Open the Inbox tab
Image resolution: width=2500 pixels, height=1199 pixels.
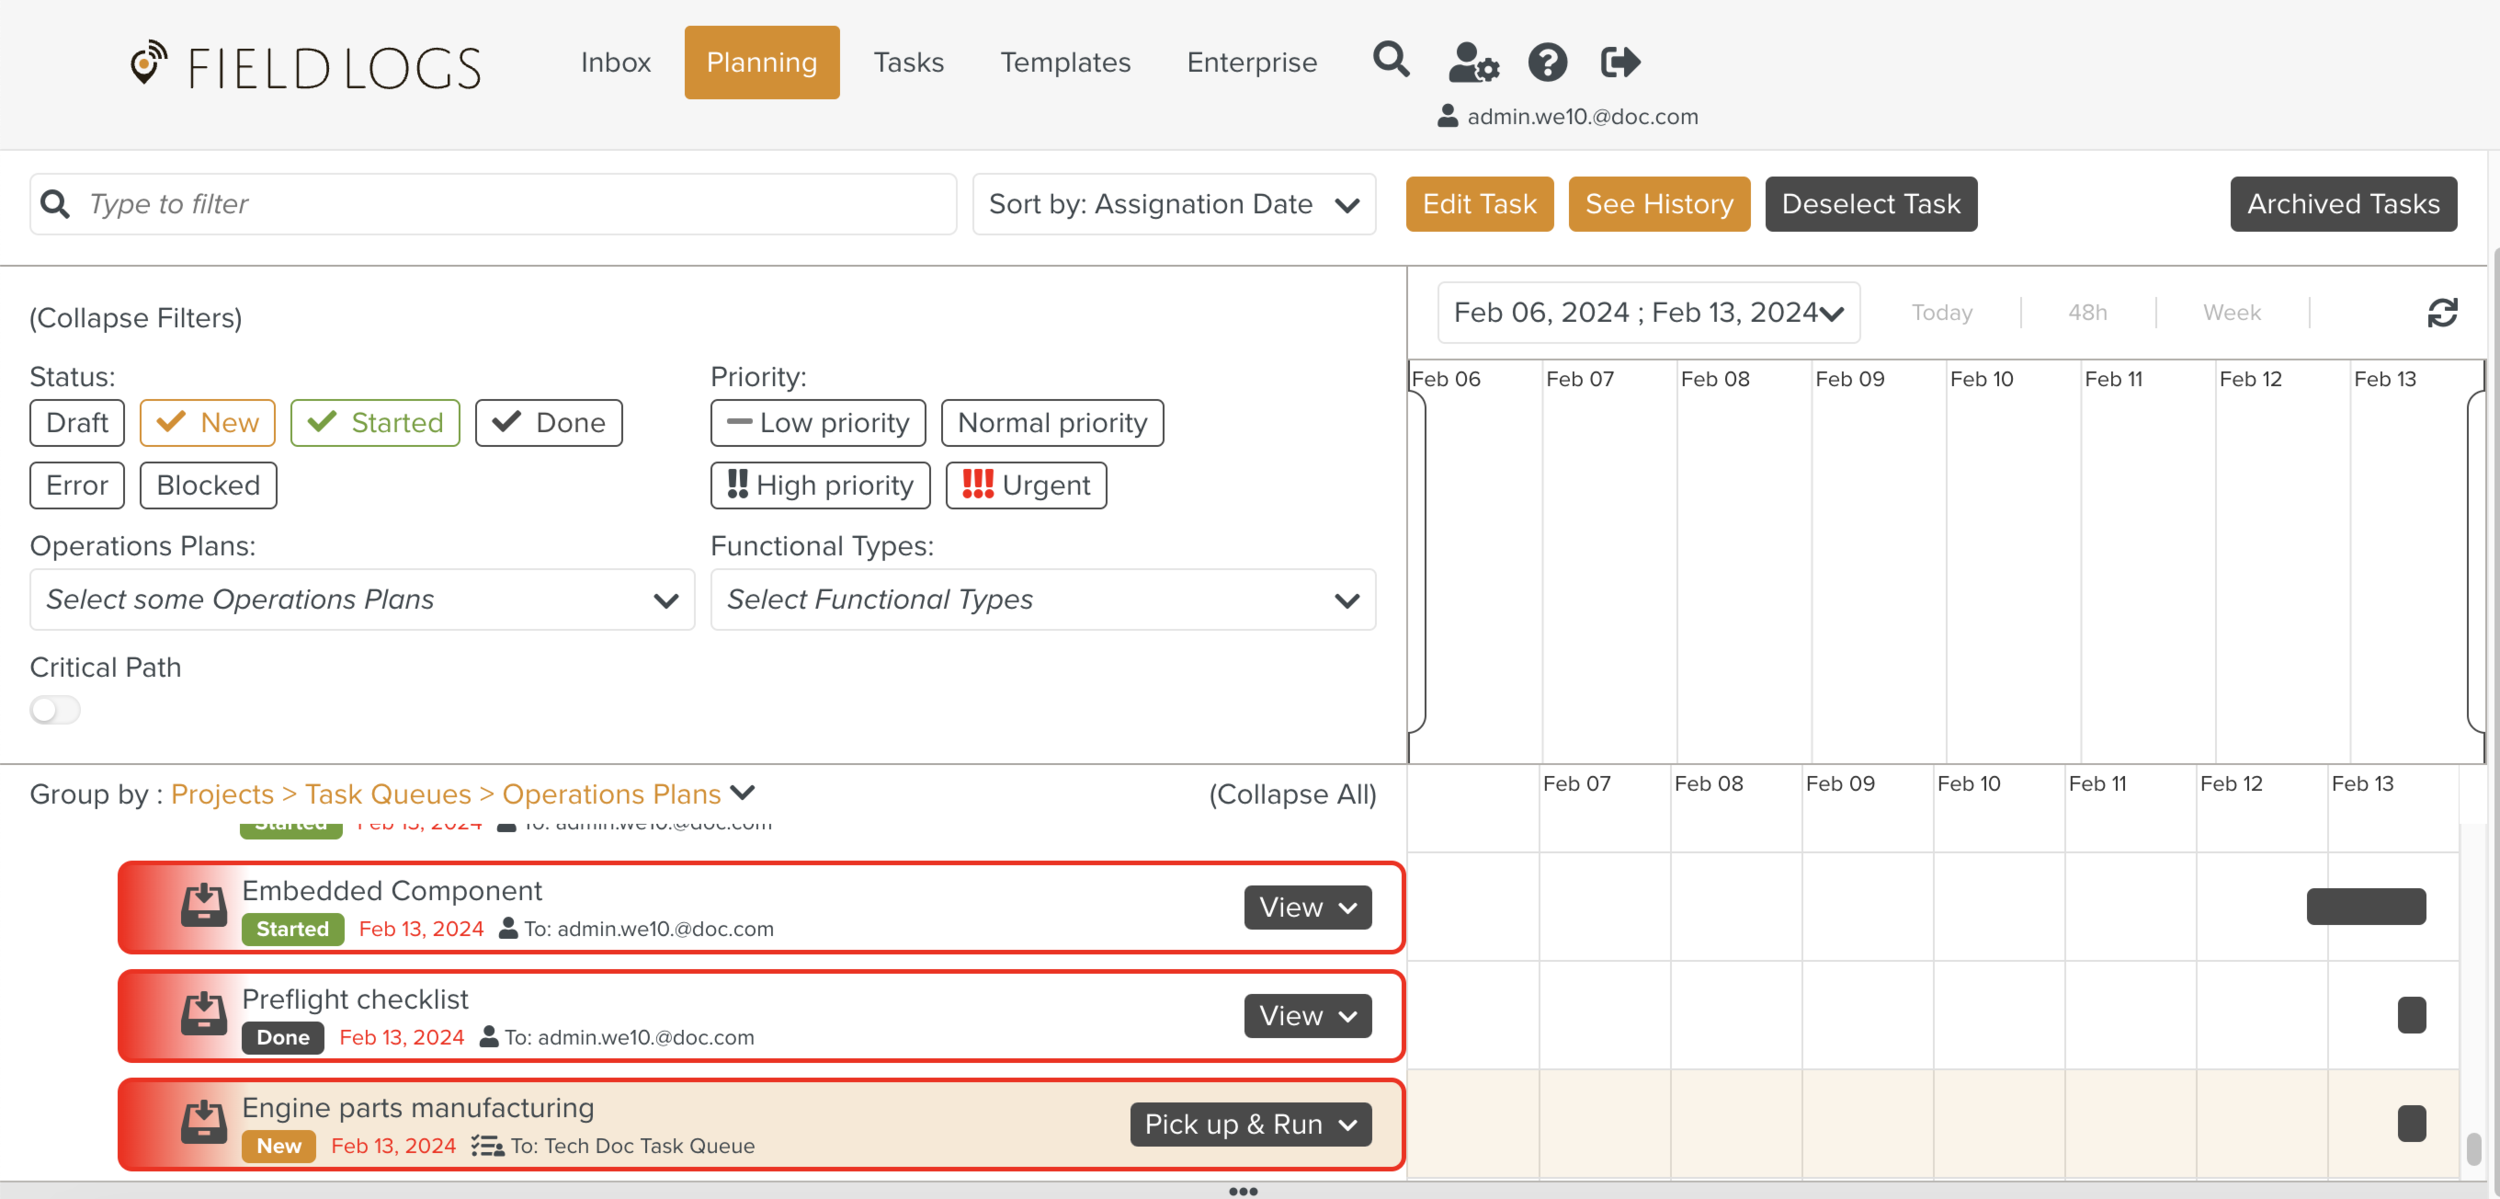(616, 62)
